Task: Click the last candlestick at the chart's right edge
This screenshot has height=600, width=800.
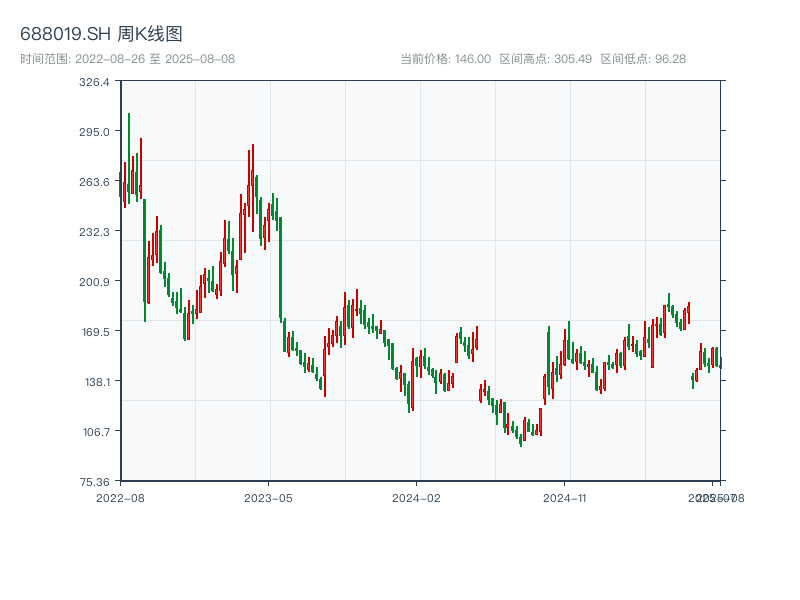Action: point(720,362)
